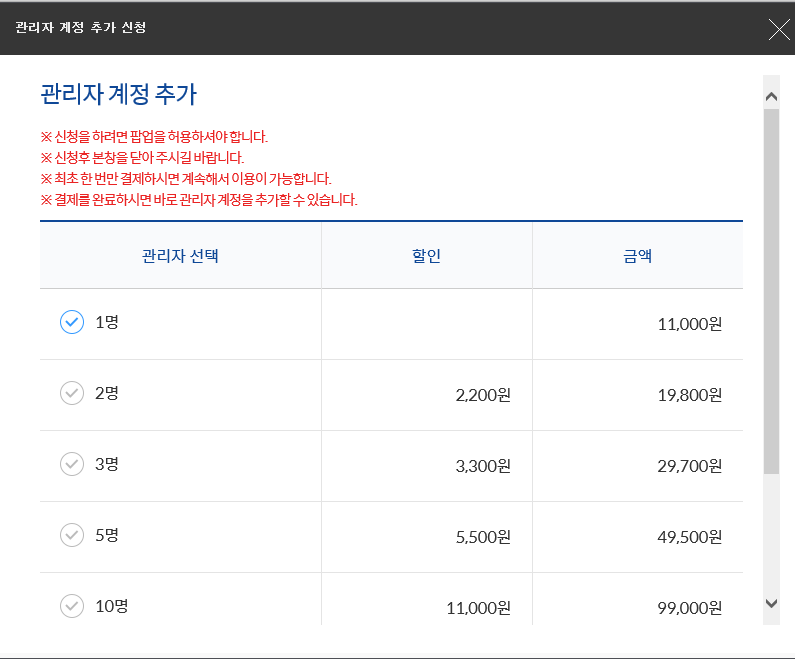Select the 1명 administrator option

72,322
